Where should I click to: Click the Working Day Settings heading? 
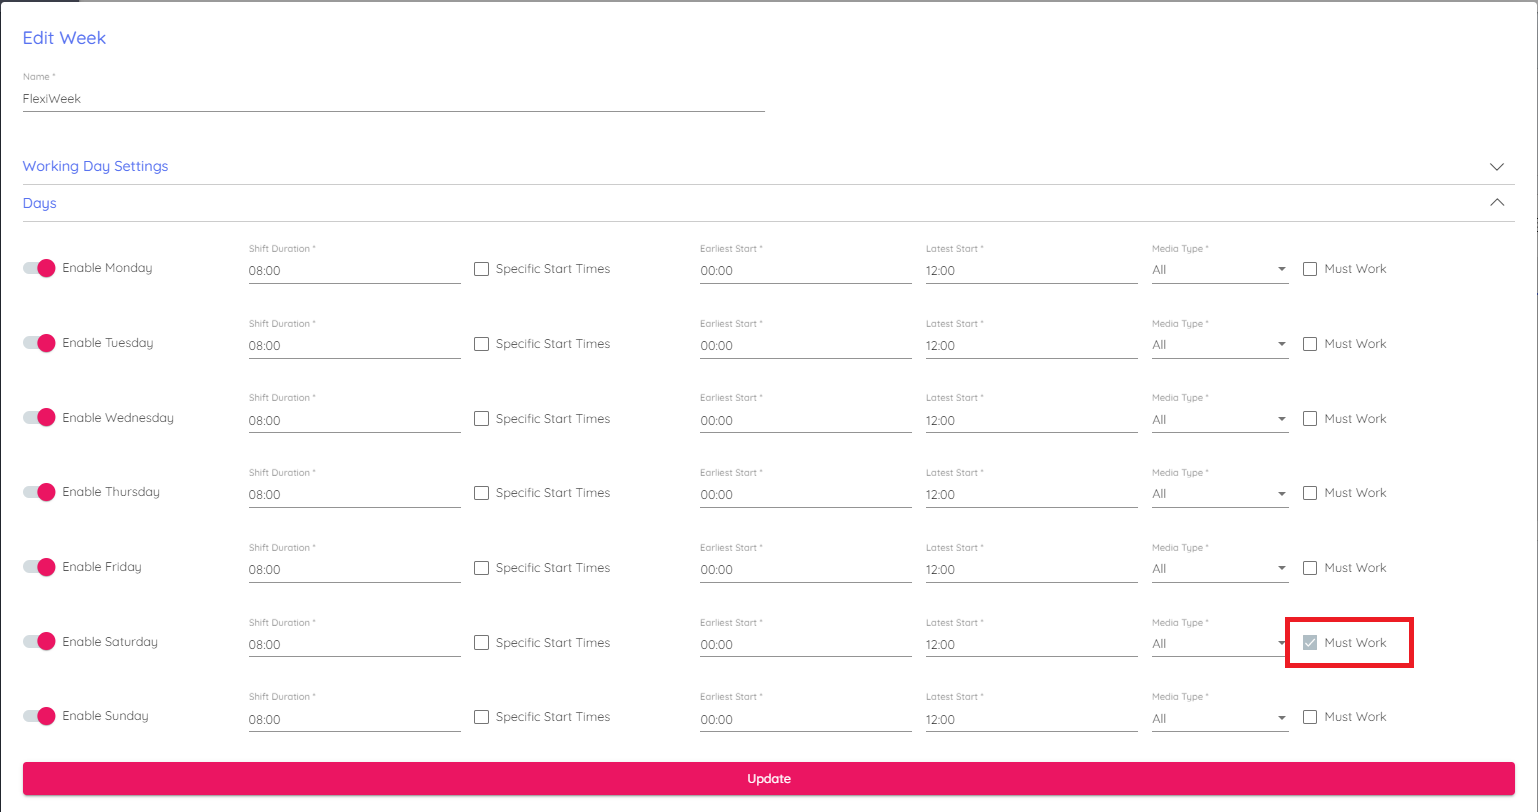coord(96,166)
